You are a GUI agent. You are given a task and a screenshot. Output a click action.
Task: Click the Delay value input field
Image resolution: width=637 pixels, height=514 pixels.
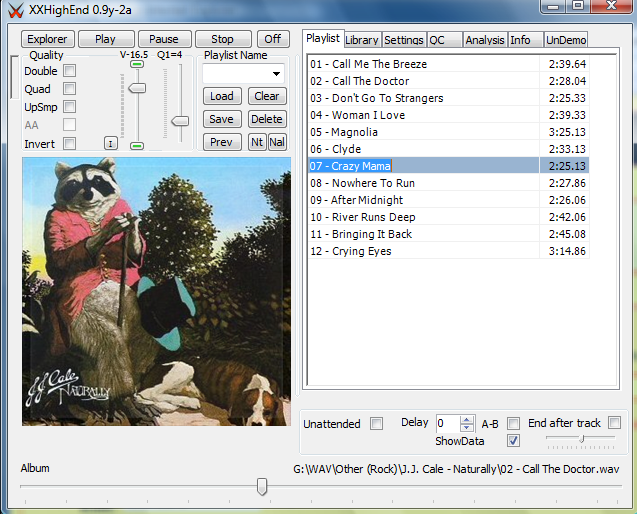pyautogui.click(x=448, y=423)
